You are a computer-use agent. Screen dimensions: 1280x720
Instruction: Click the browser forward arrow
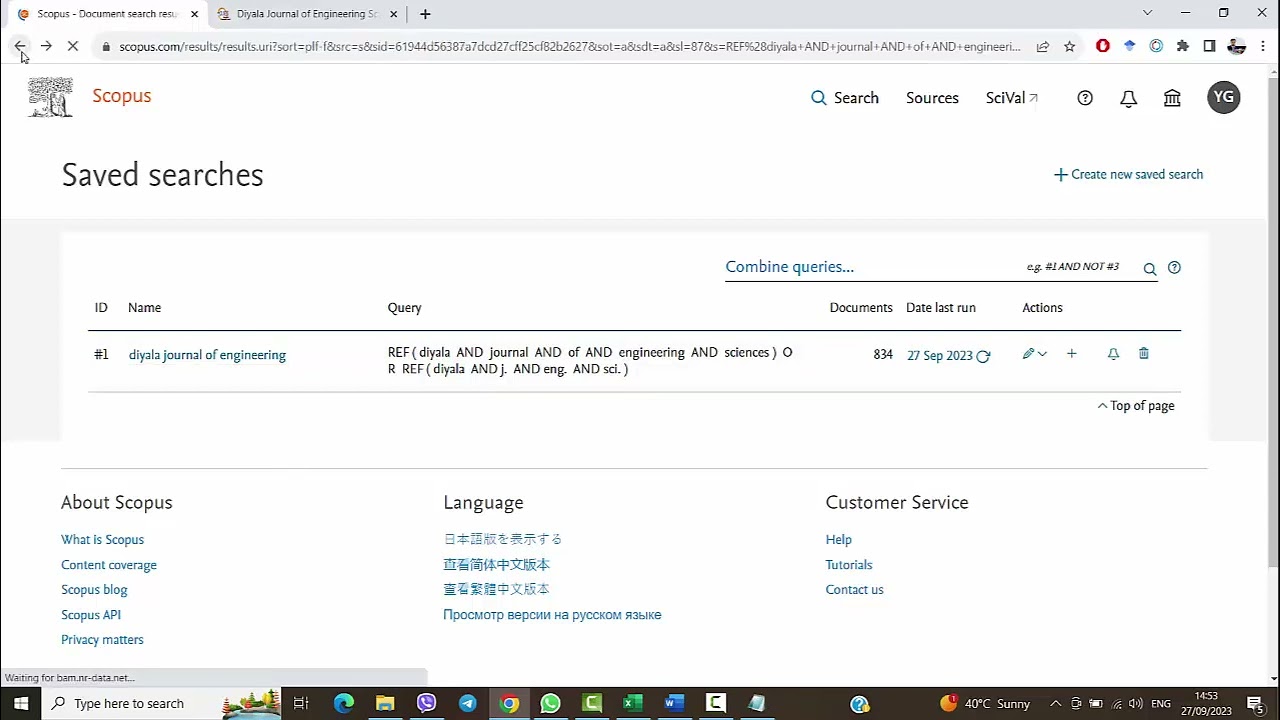tap(46, 46)
